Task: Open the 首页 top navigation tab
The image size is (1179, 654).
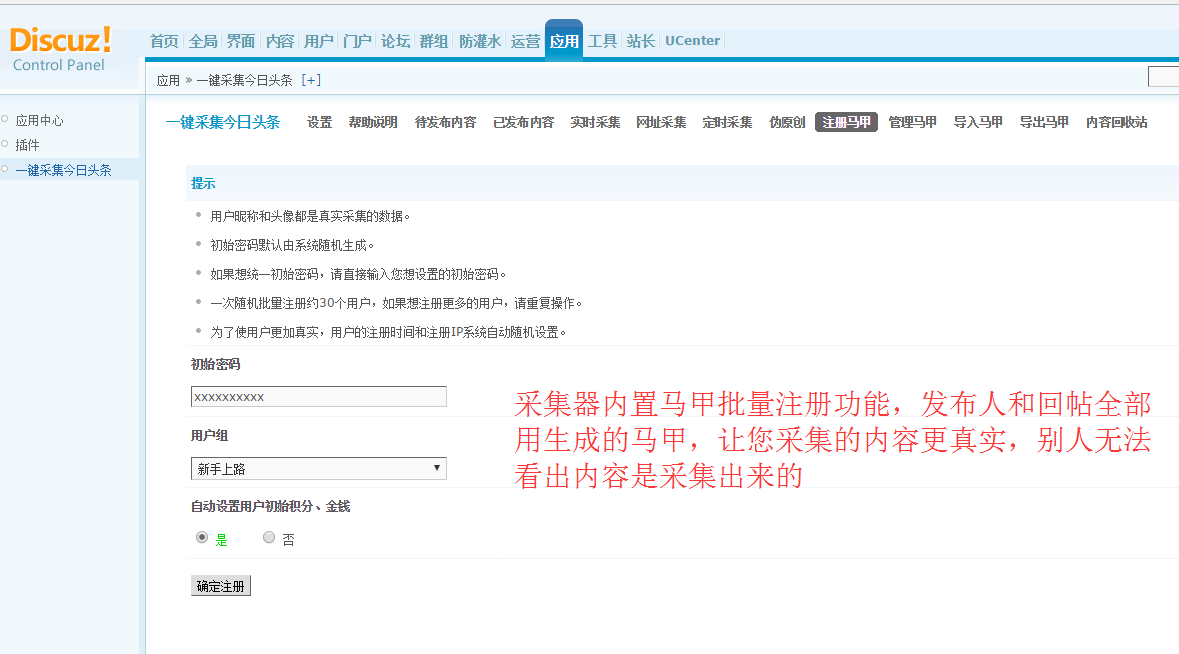Action: pos(164,41)
